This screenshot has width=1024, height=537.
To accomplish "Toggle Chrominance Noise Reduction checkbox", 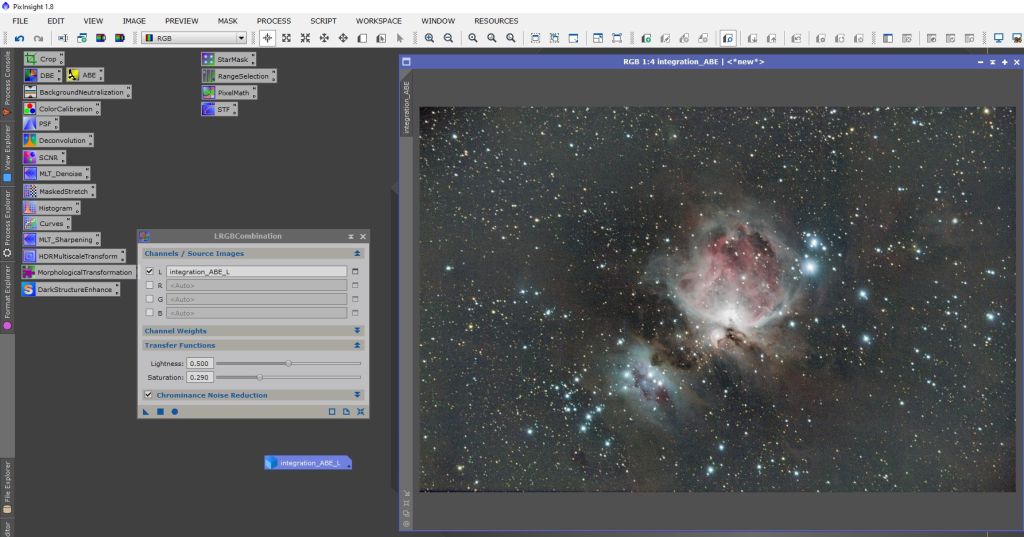I will tap(149, 395).
